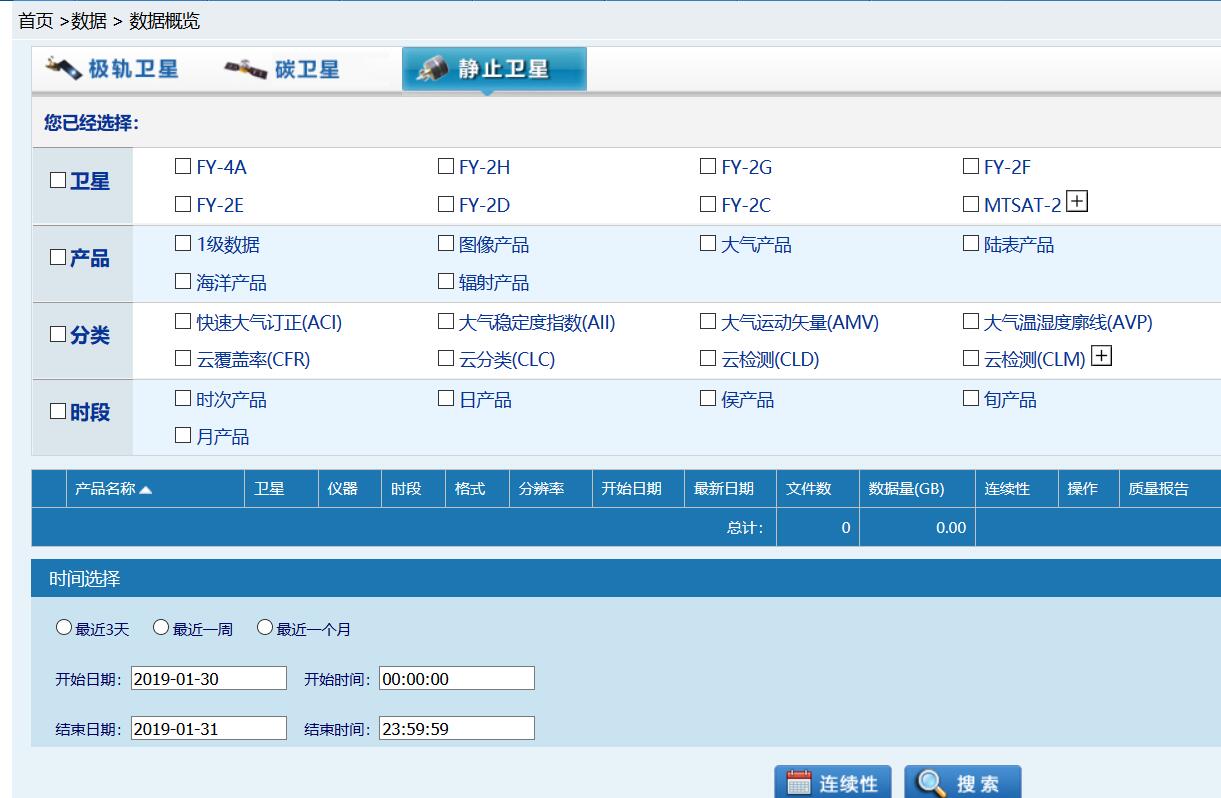Select the 最近3天 radio button
1221x798 pixels.
pos(64,626)
